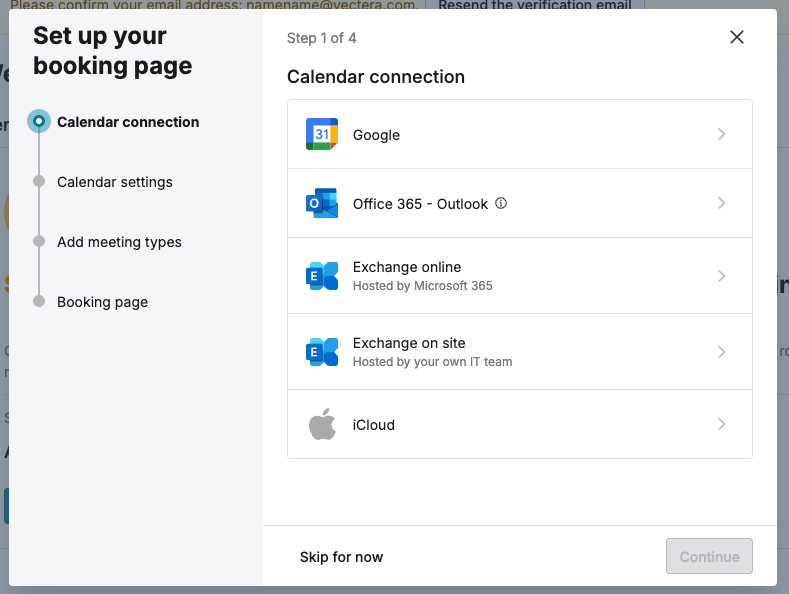Choose the Exchange on site title
The width and height of the screenshot is (789, 594).
point(409,343)
